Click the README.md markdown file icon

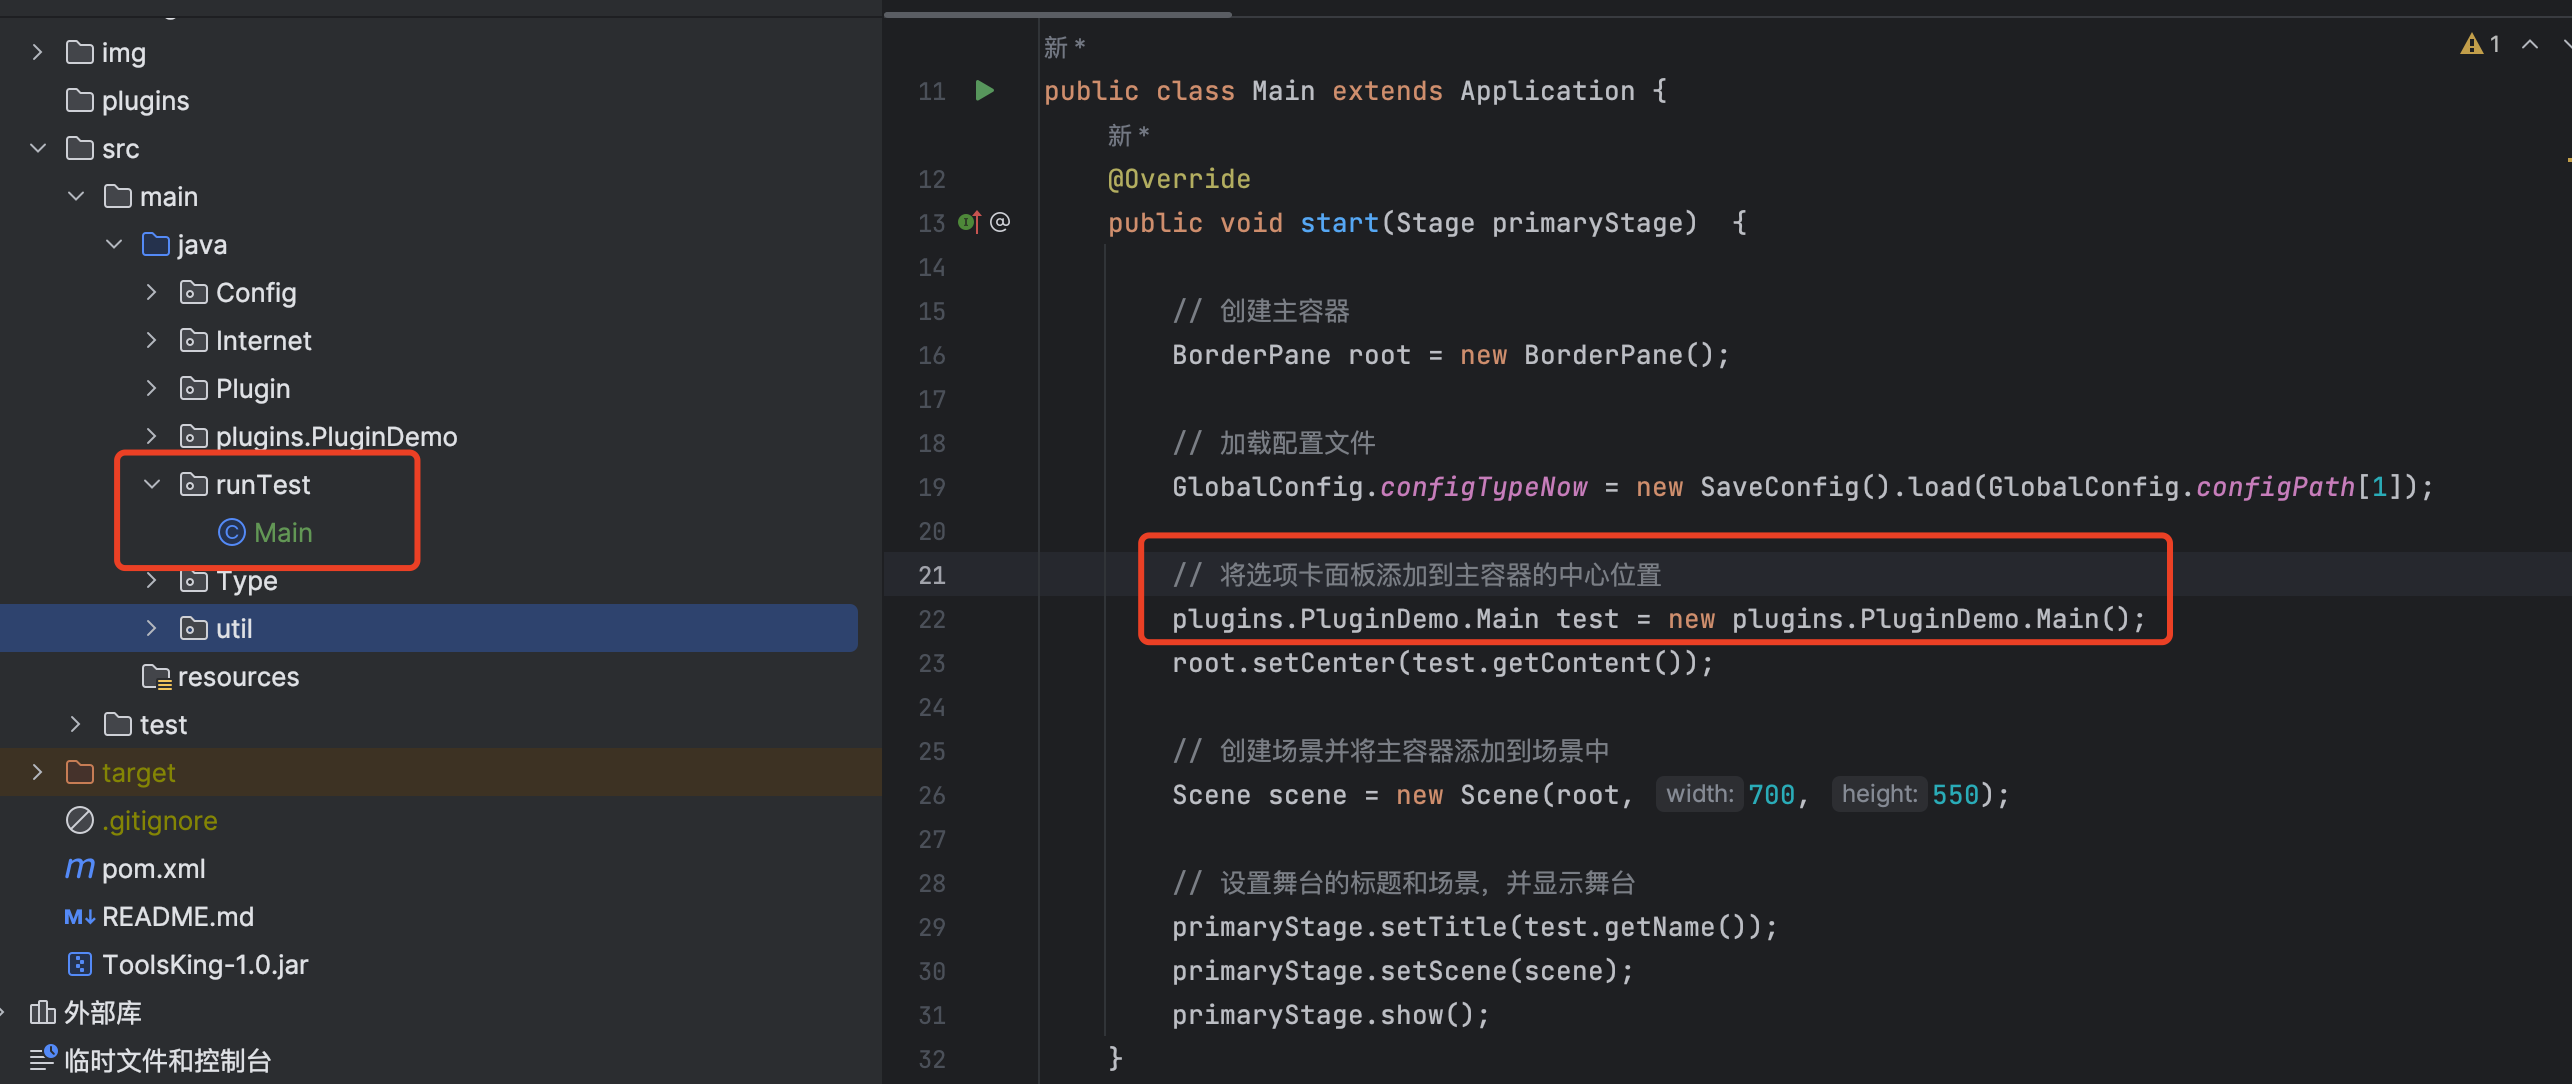pyautogui.click(x=79, y=916)
